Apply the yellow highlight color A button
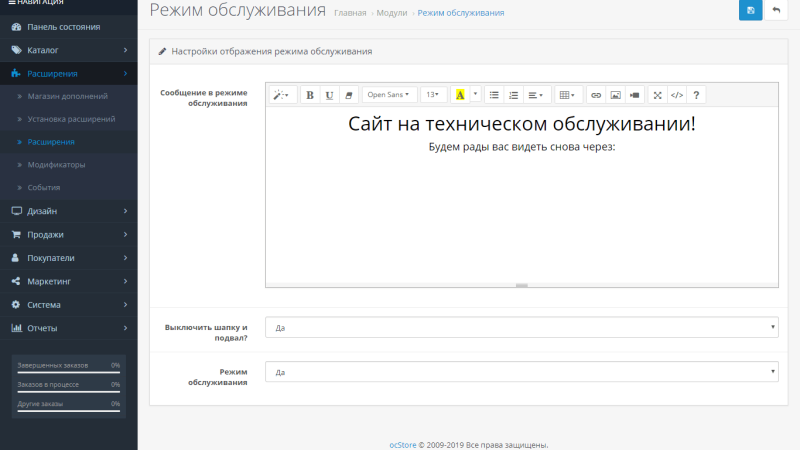 click(x=460, y=95)
